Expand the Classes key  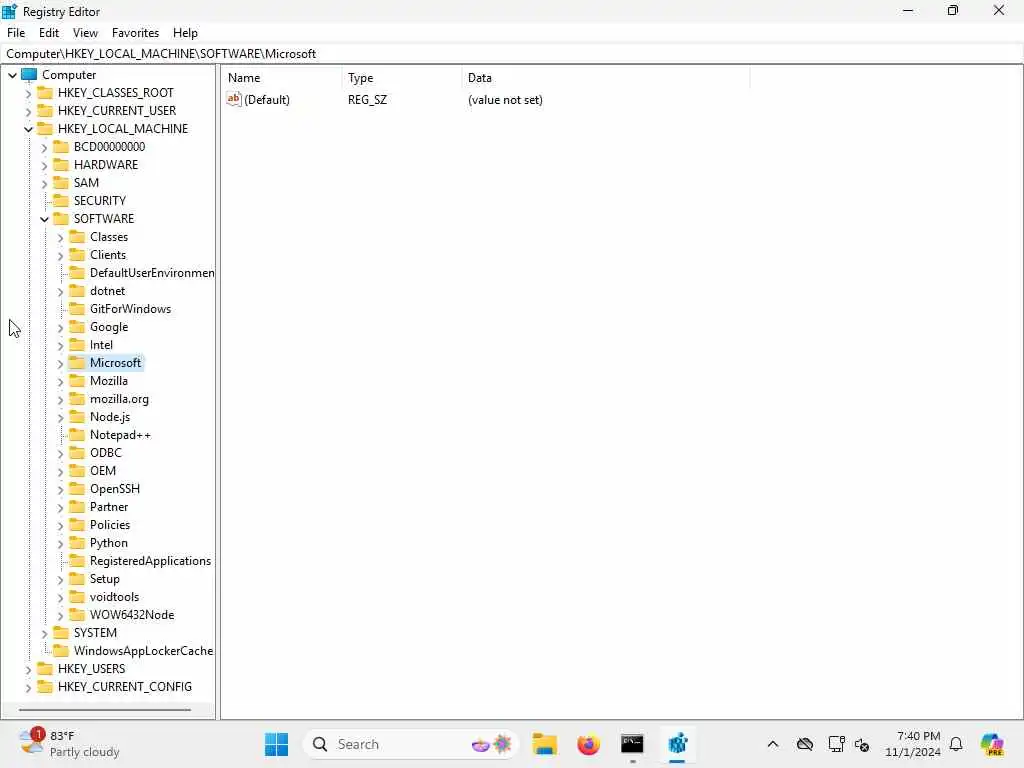tap(60, 237)
